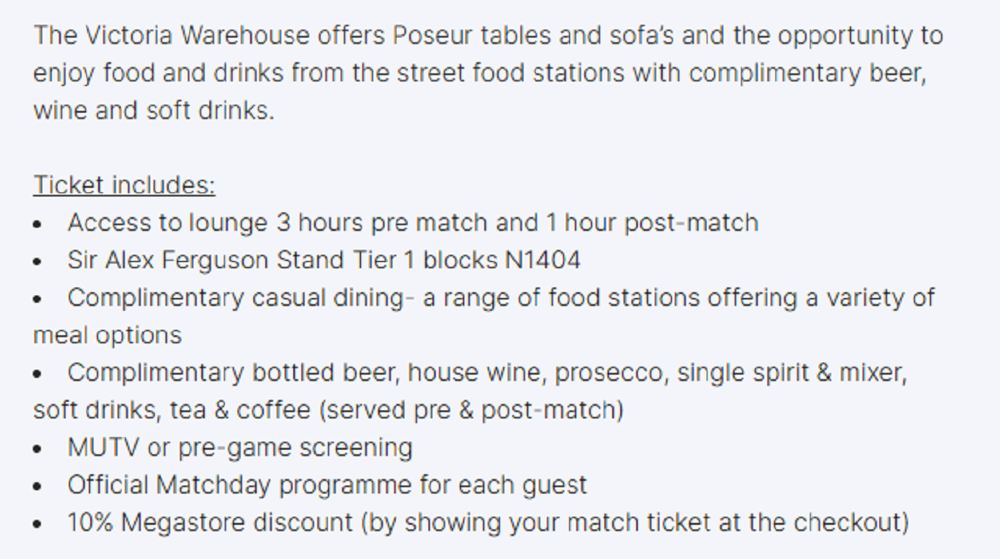The image size is (1000, 559).
Task: Click the bullet before 'MUTV or pre-game screening'
Action: coord(38,448)
